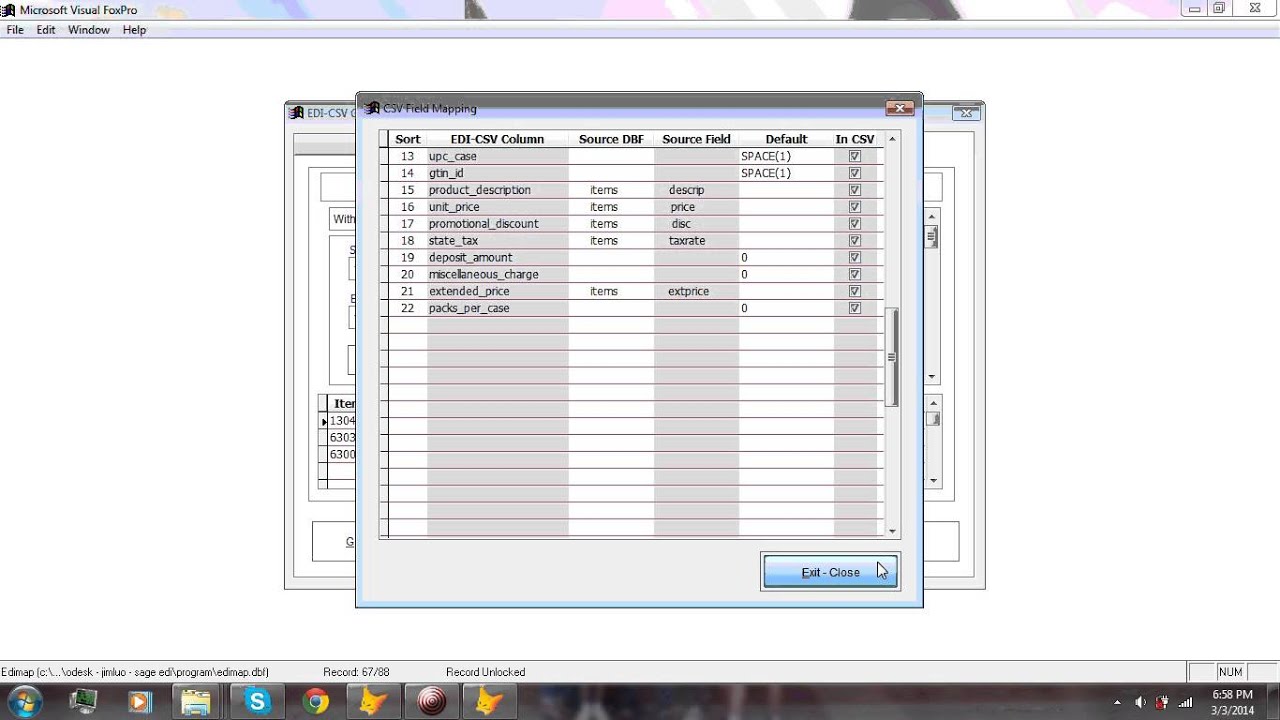This screenshot has height=720, width=1280.
Task: Open Google Chrome from the taskbar
Action: [x=316, y=702]
